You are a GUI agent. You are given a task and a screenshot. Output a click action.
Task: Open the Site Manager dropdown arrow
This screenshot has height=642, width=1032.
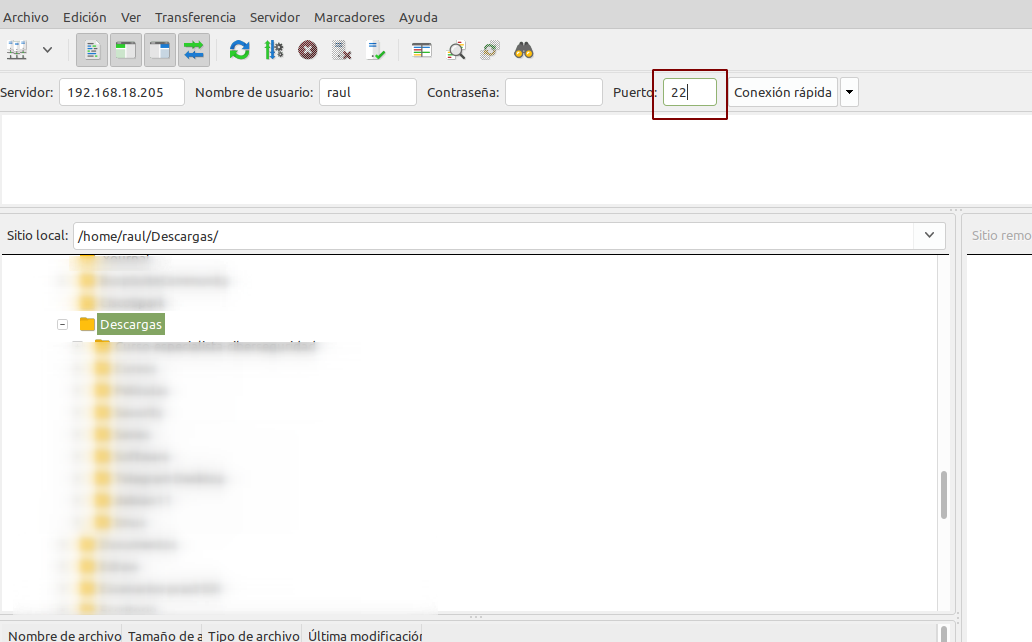click(x=45, y=49)
